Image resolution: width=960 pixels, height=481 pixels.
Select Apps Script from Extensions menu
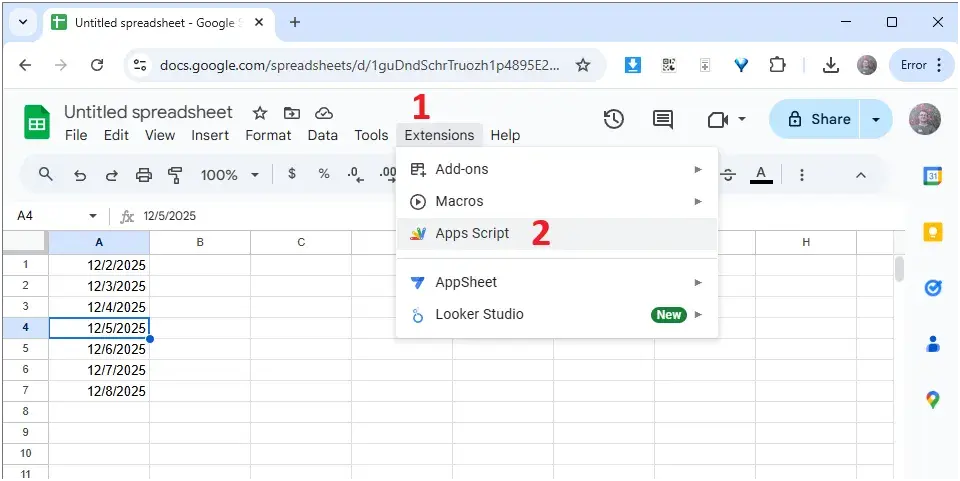point(472,234)
